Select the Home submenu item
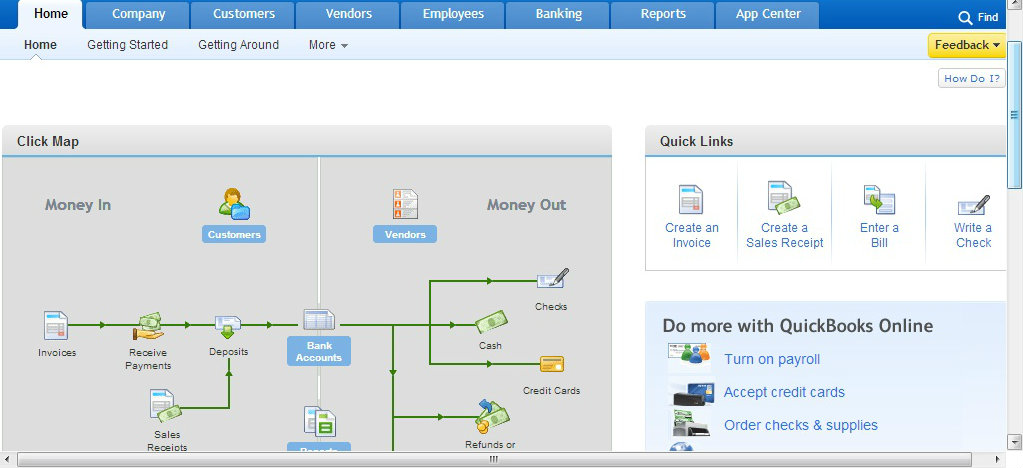1023x468 pixels. pos(40,45)
